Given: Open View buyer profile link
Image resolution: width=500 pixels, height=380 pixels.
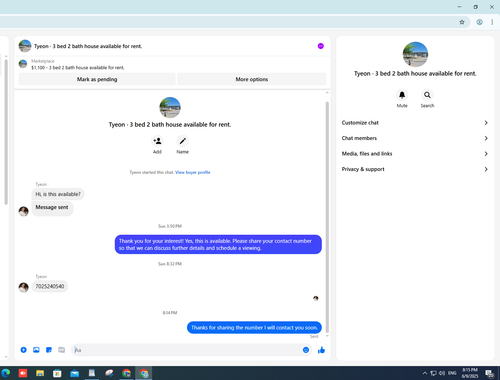Looking at the screenshot, I should tap(193, 172).
